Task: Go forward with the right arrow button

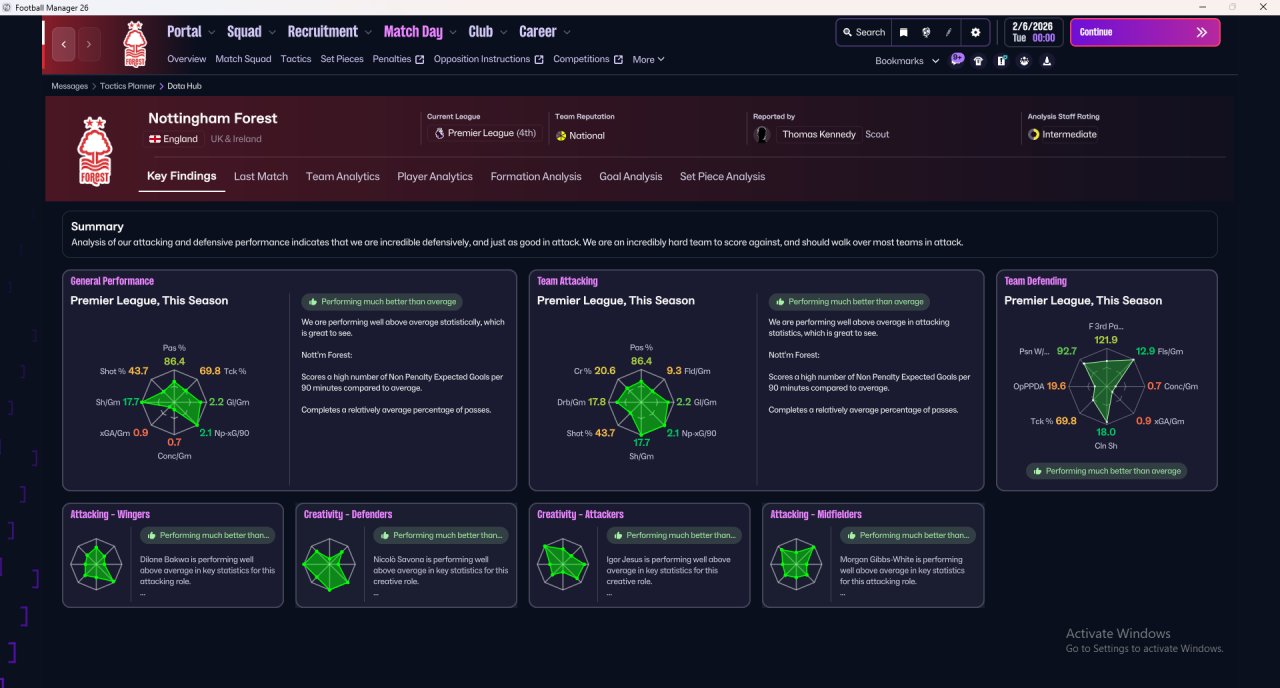Action: 89,44
